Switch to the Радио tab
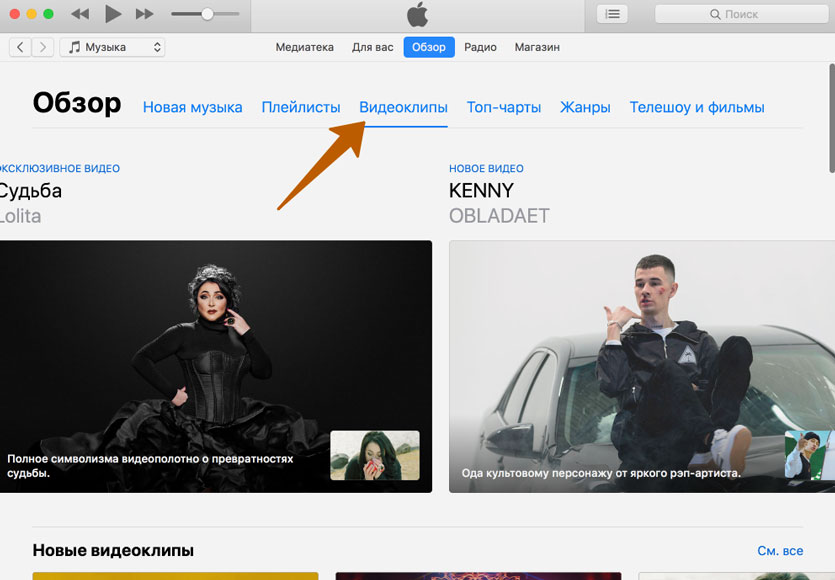Image resolution: width=835 pixels, height=580 pixels. point(480,47)
